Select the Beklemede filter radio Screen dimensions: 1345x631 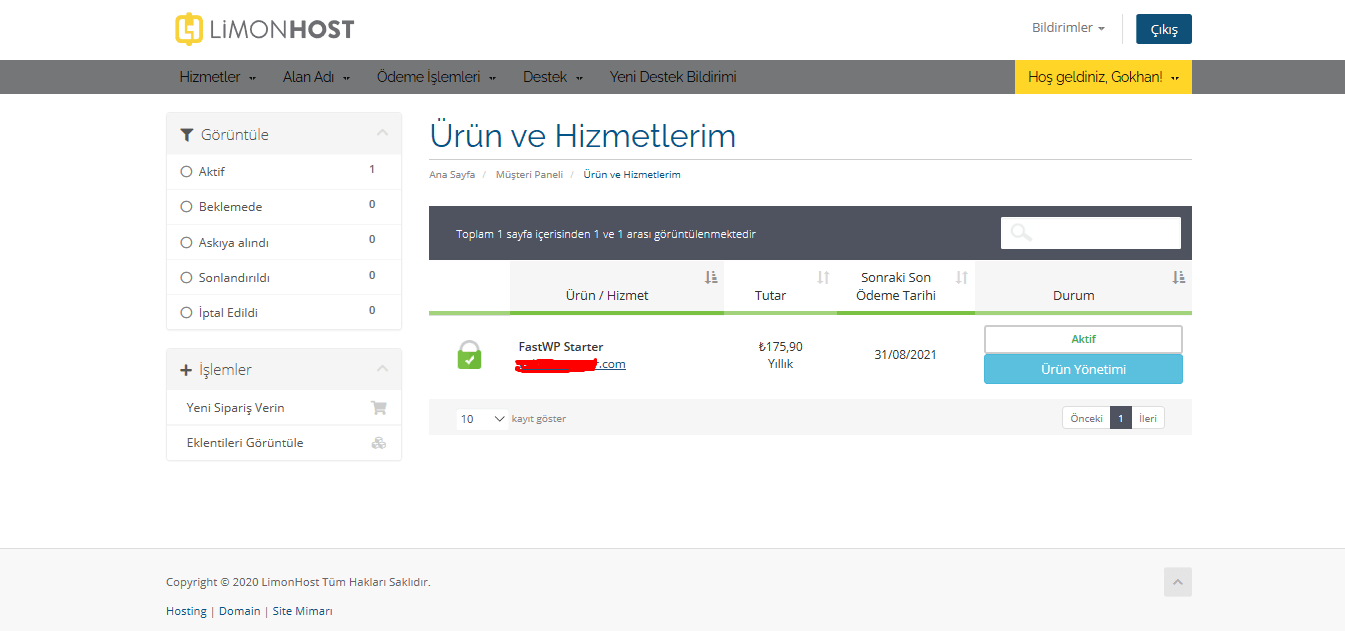point(186,207)
